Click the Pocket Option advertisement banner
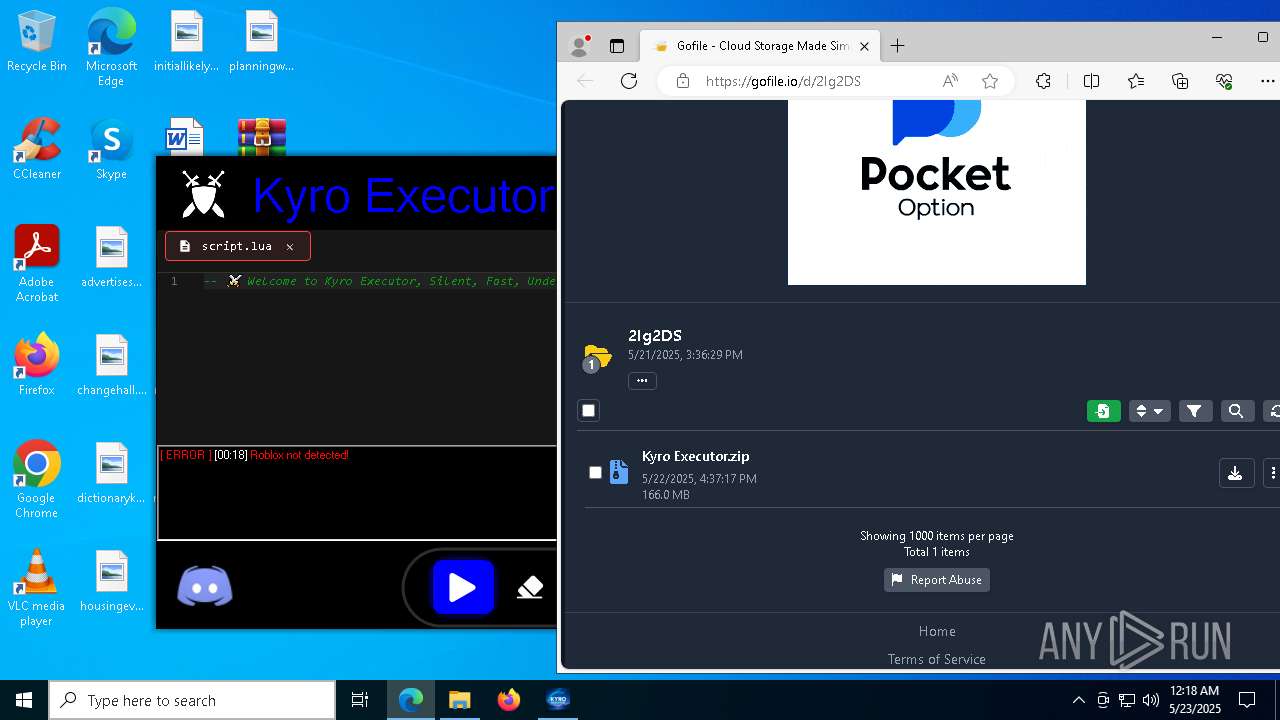 point(937,192)
